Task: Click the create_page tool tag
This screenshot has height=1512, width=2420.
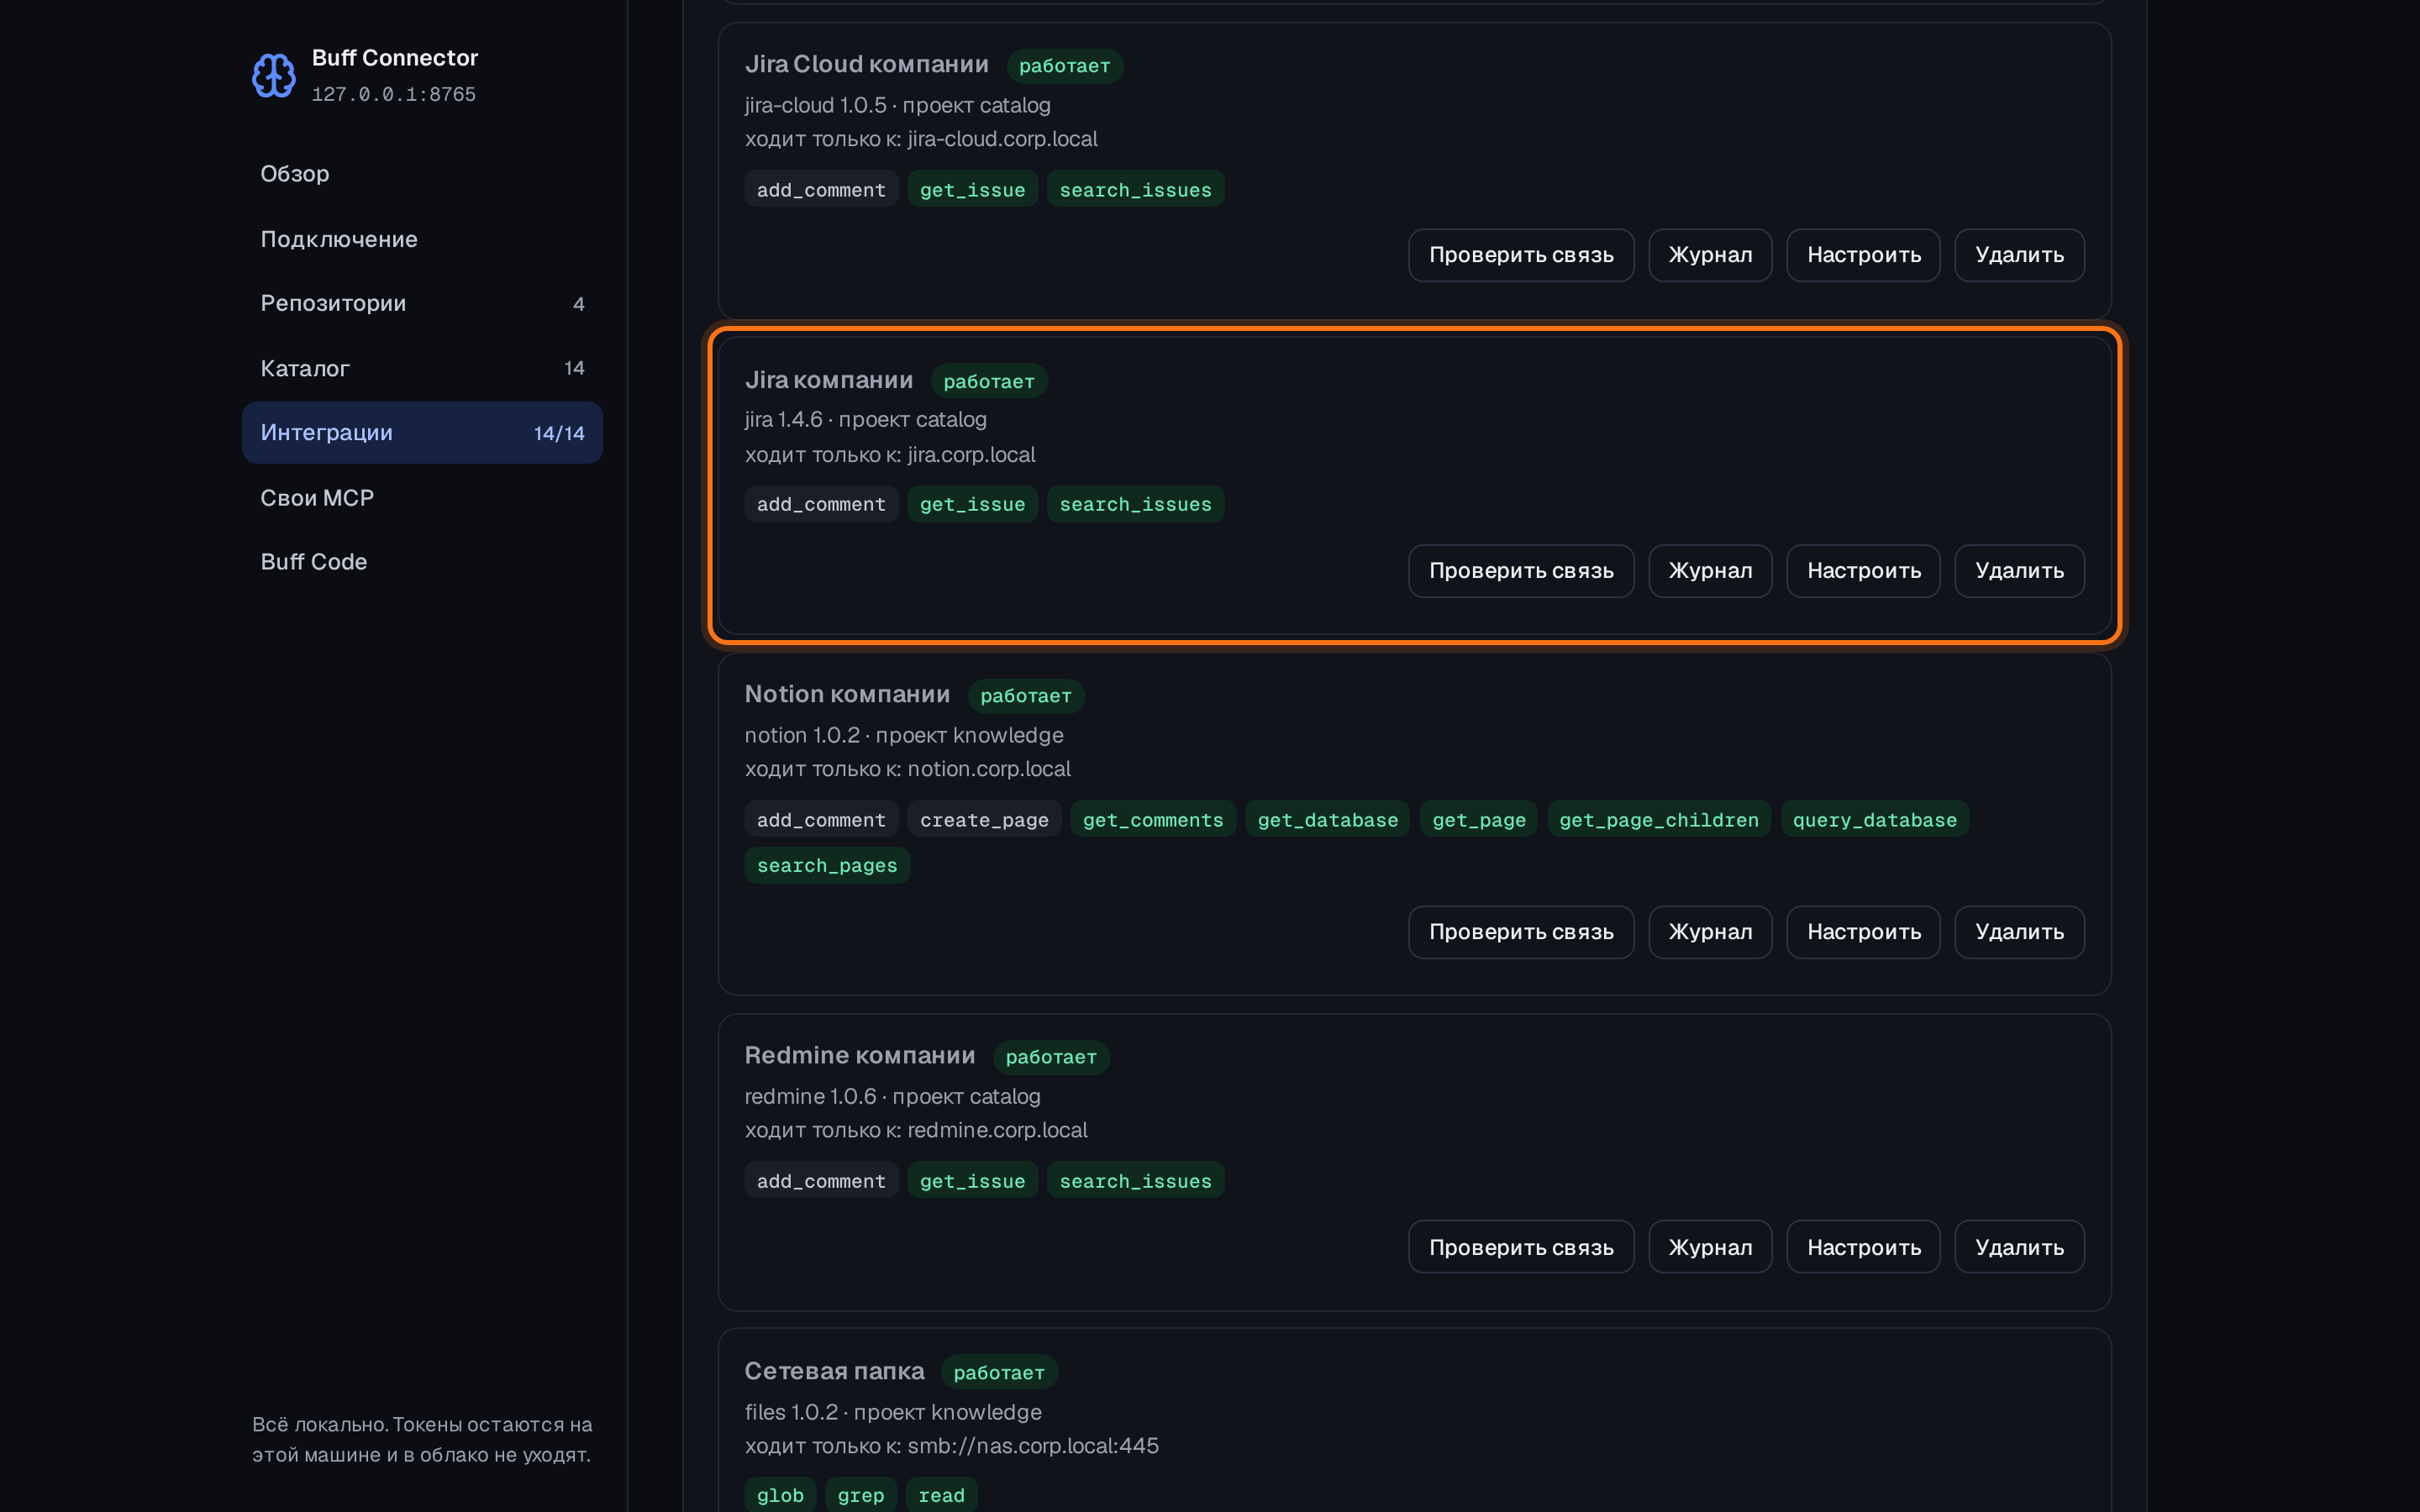Action: click(984, 820)
